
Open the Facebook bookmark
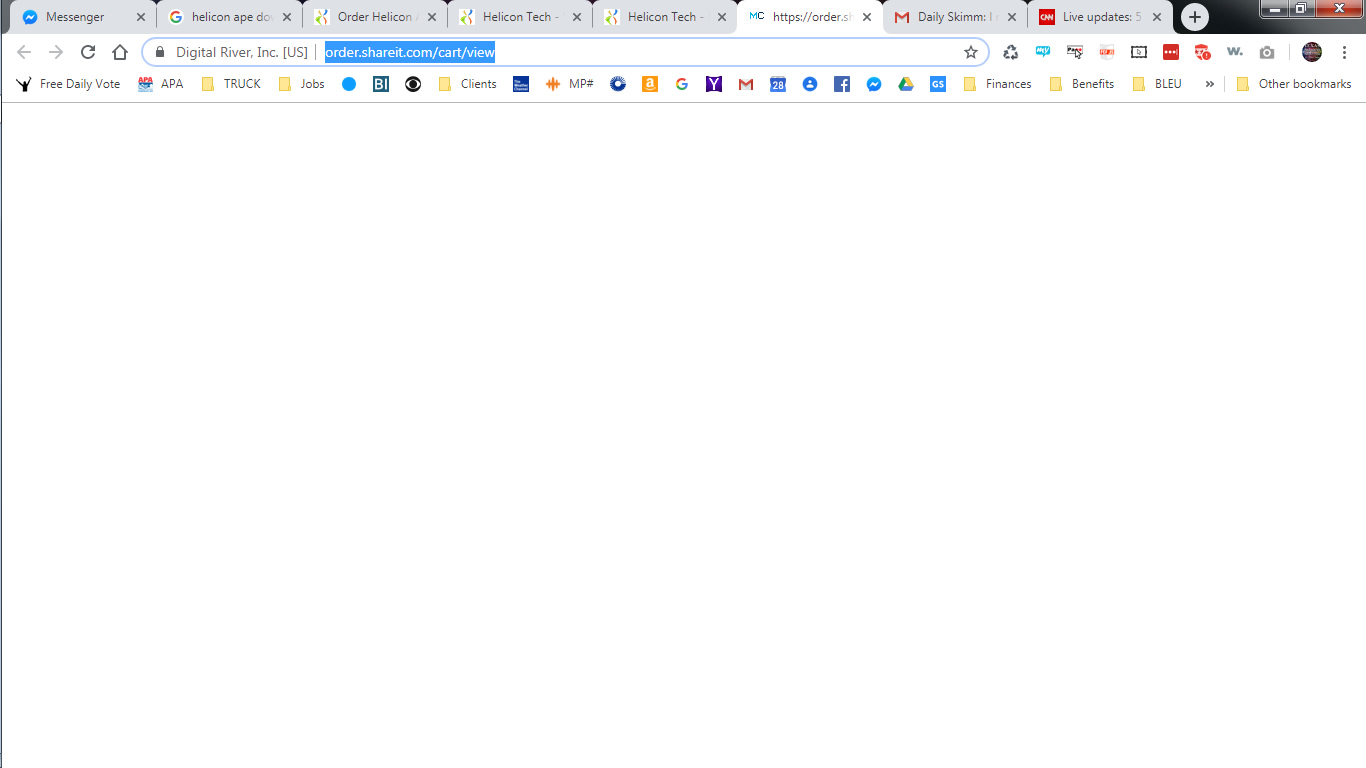click(841, 84)
